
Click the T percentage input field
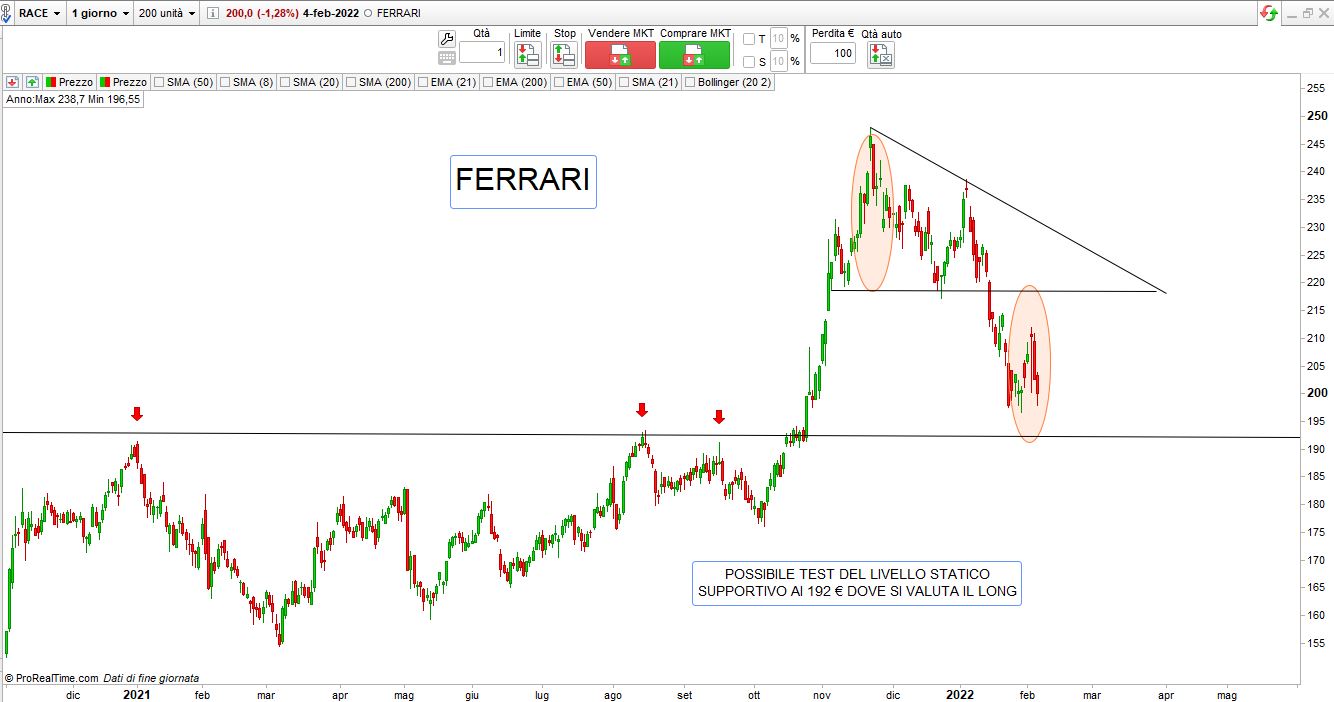coord(779,39)
